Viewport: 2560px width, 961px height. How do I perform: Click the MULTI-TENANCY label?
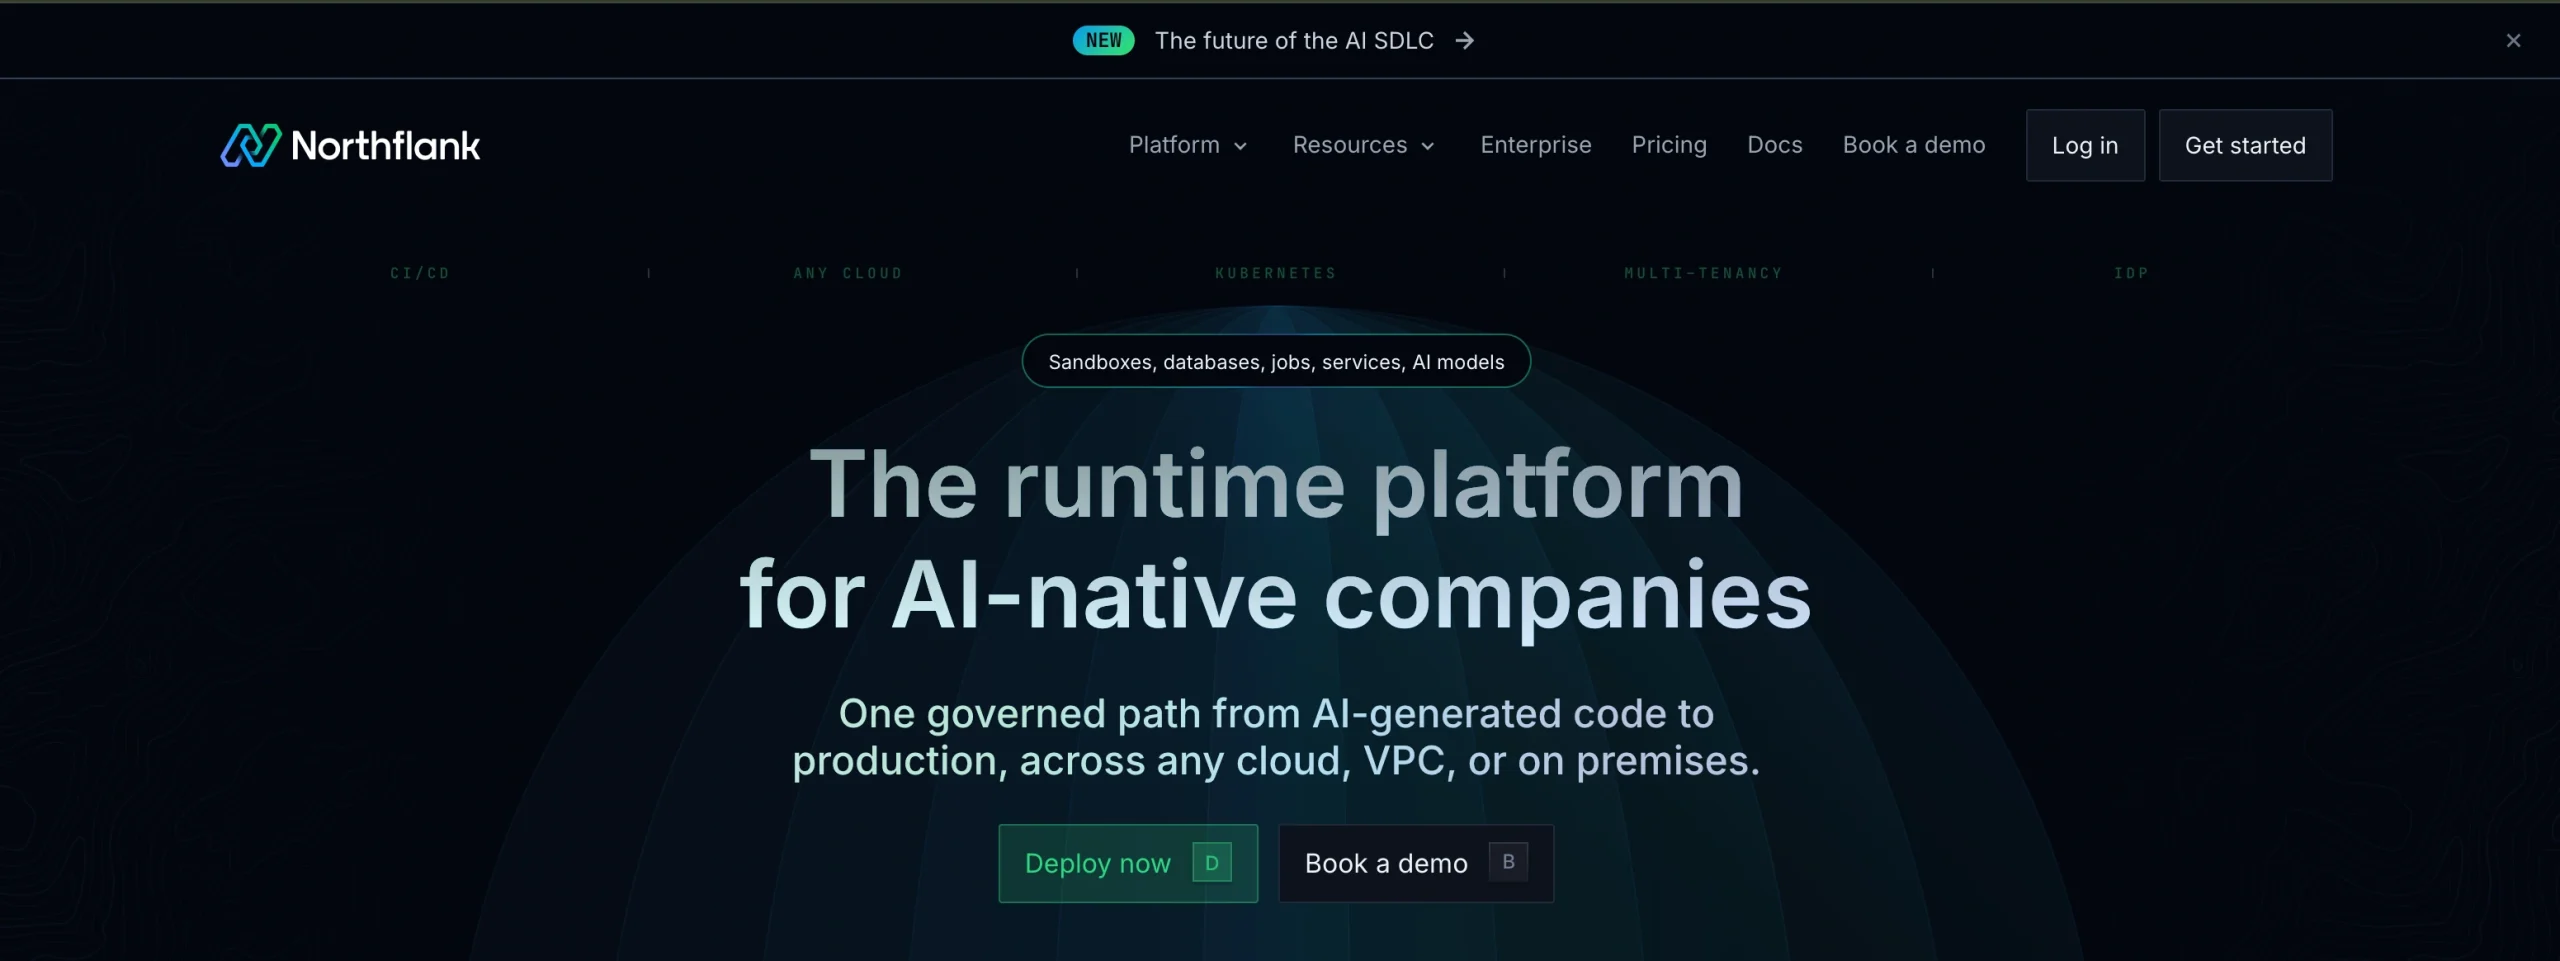pyautogui.click(x=1703, y=273)
